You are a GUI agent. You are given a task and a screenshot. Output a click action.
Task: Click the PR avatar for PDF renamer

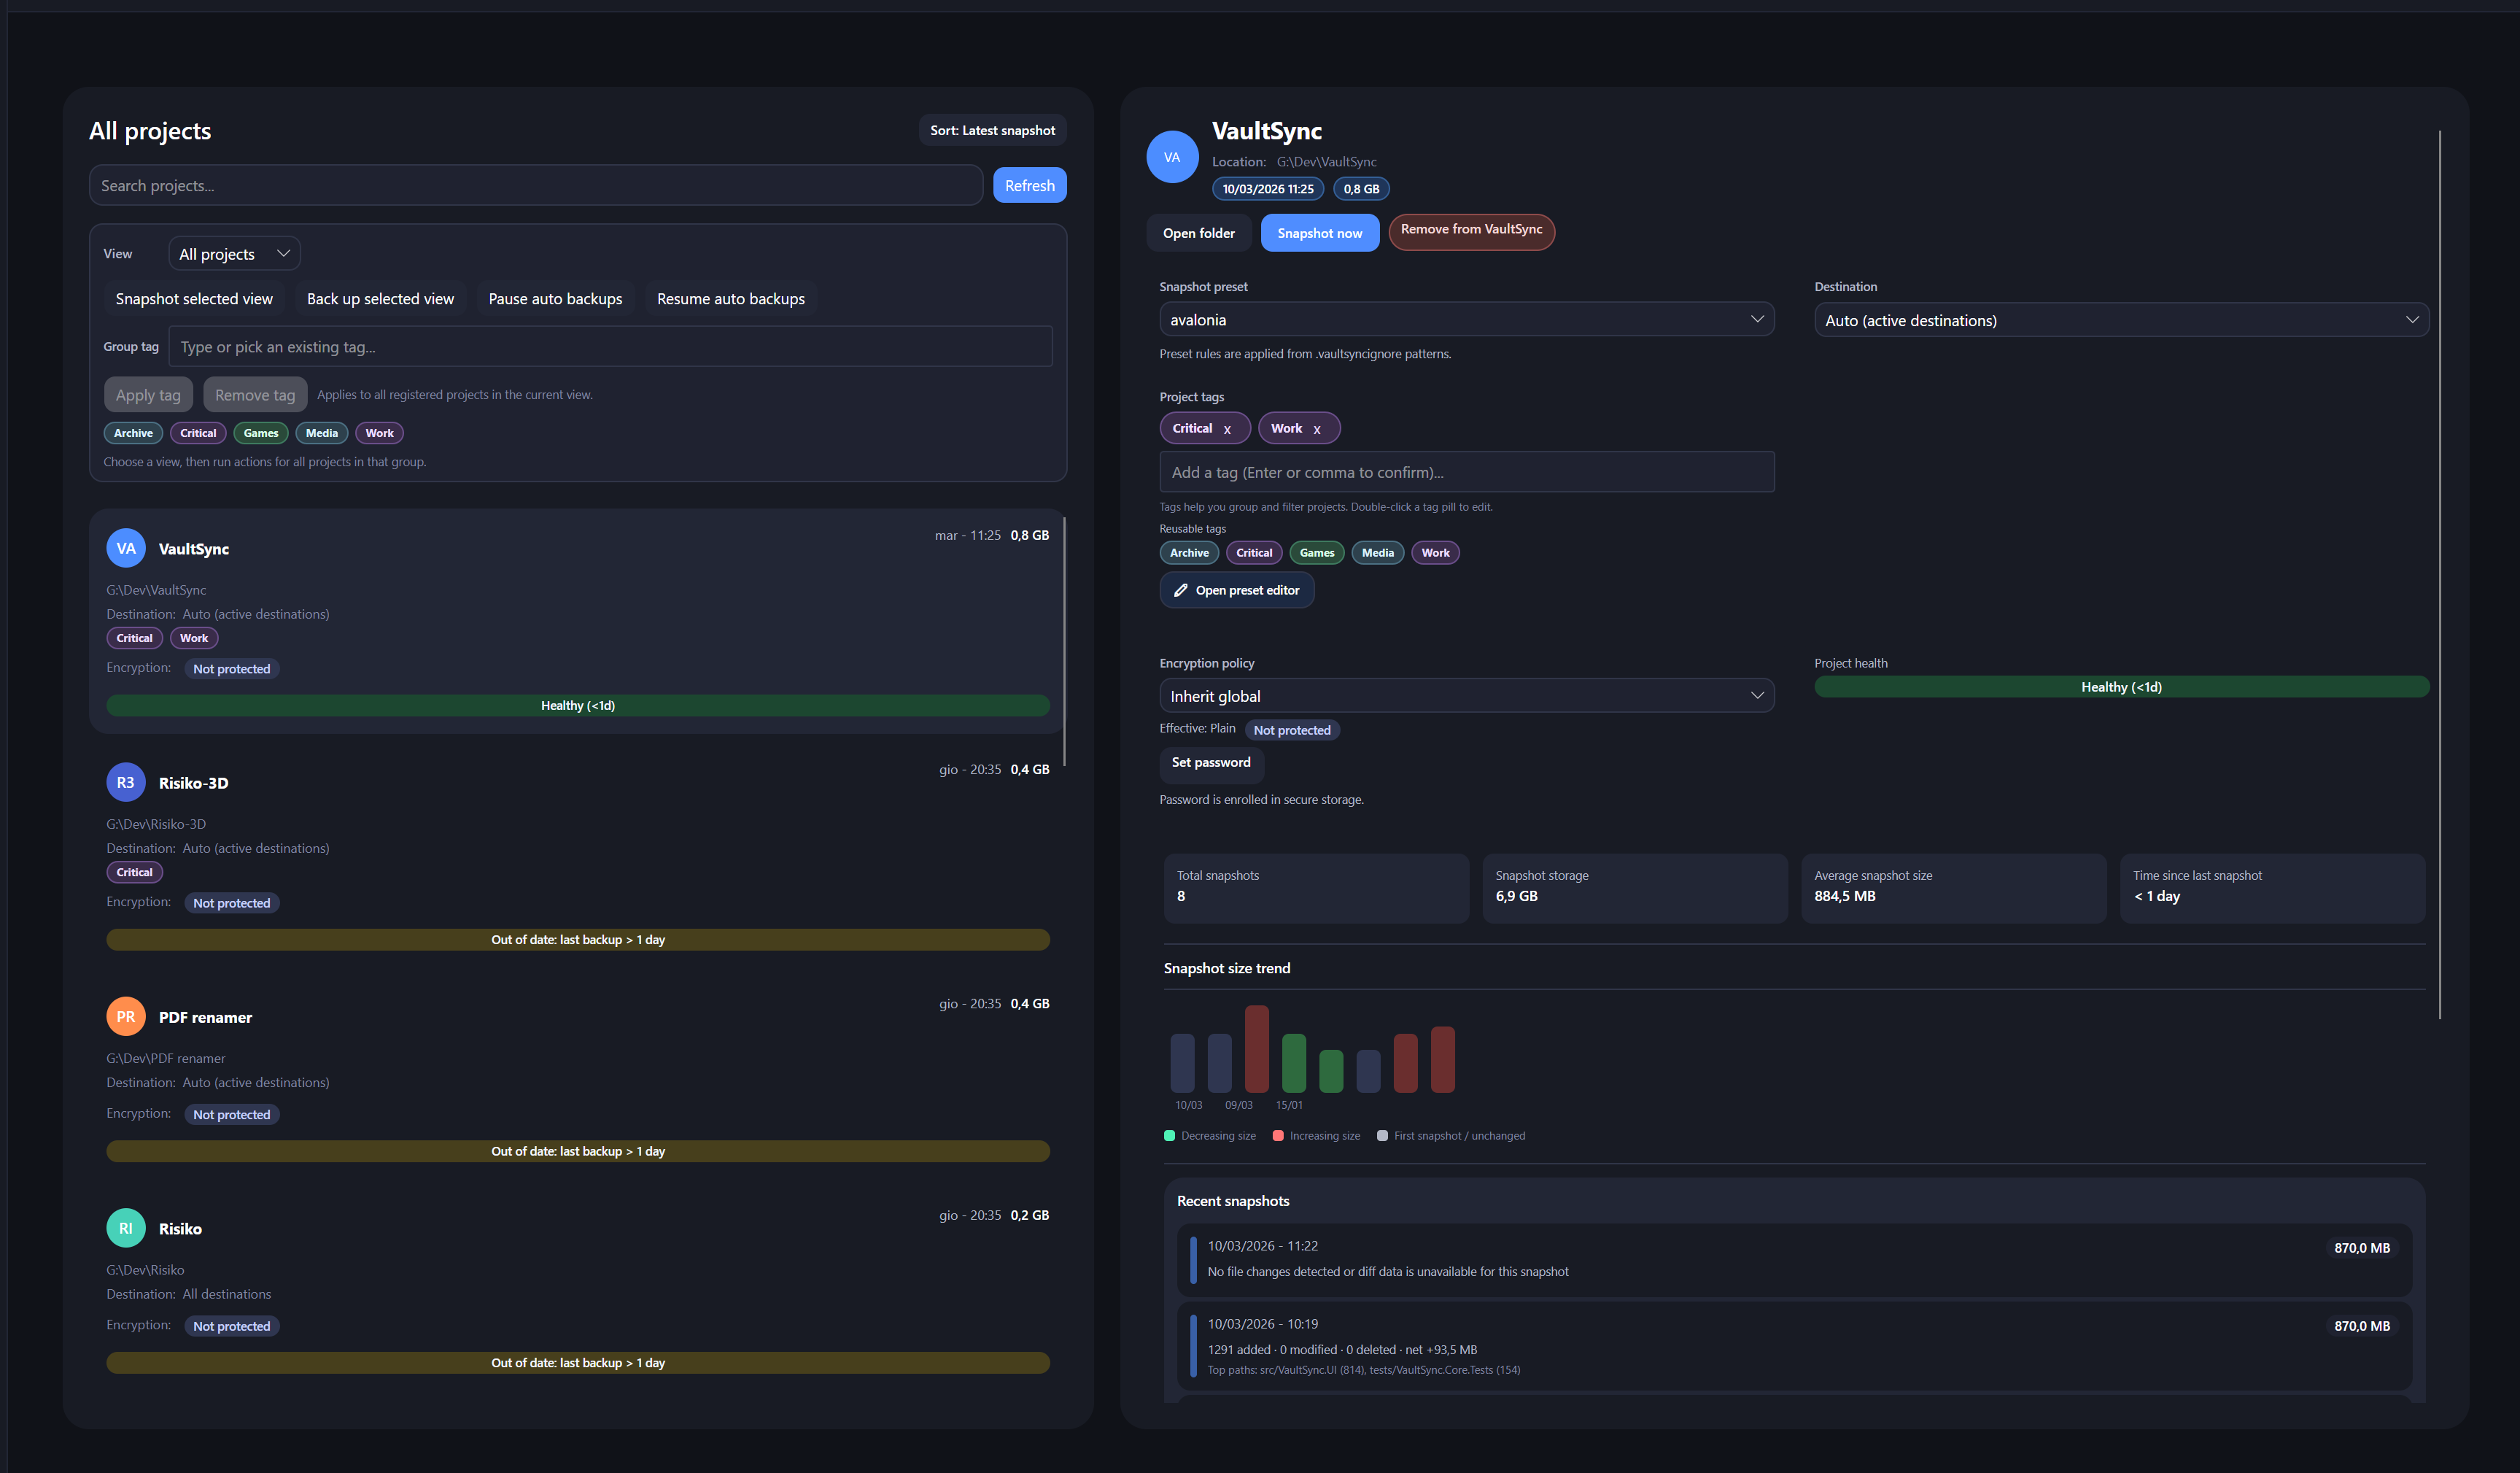coord(126,1016)
